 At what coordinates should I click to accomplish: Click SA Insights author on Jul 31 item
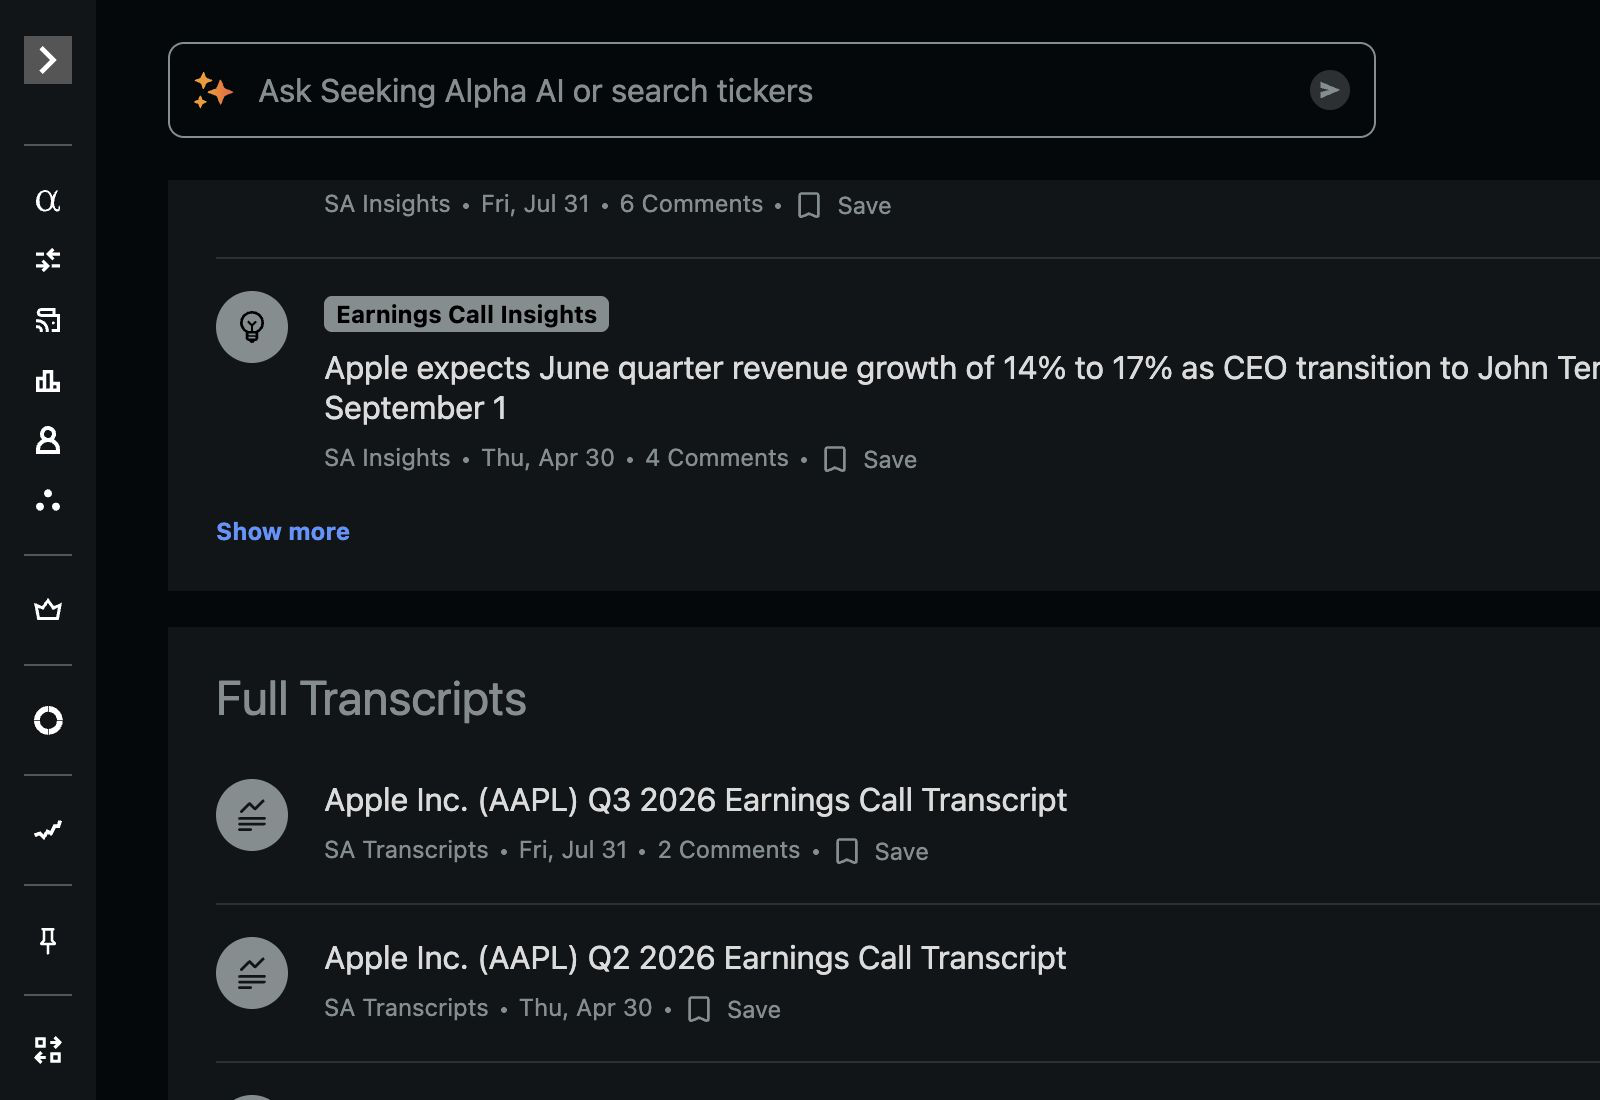click(387, 204)
